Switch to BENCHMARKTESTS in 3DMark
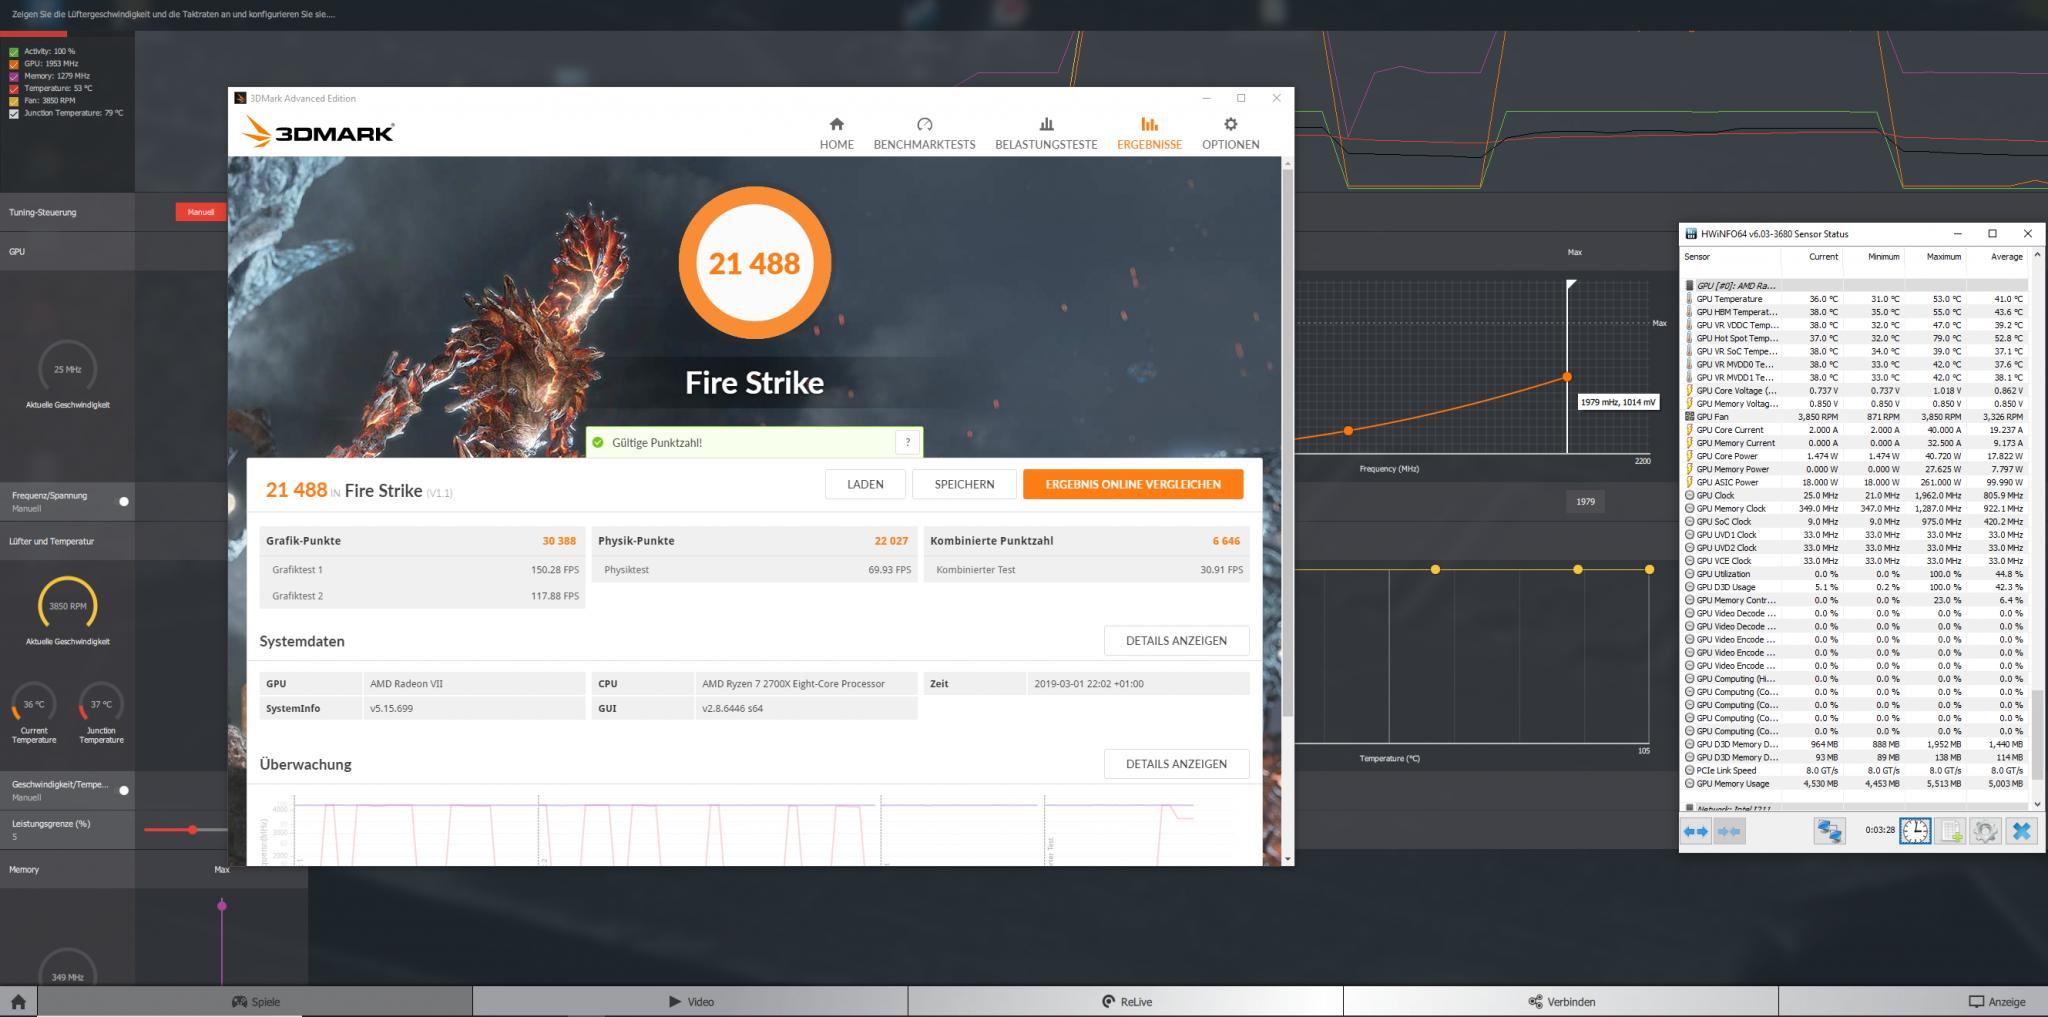Screen dimensions: 2048x1017 click(924, 133)
